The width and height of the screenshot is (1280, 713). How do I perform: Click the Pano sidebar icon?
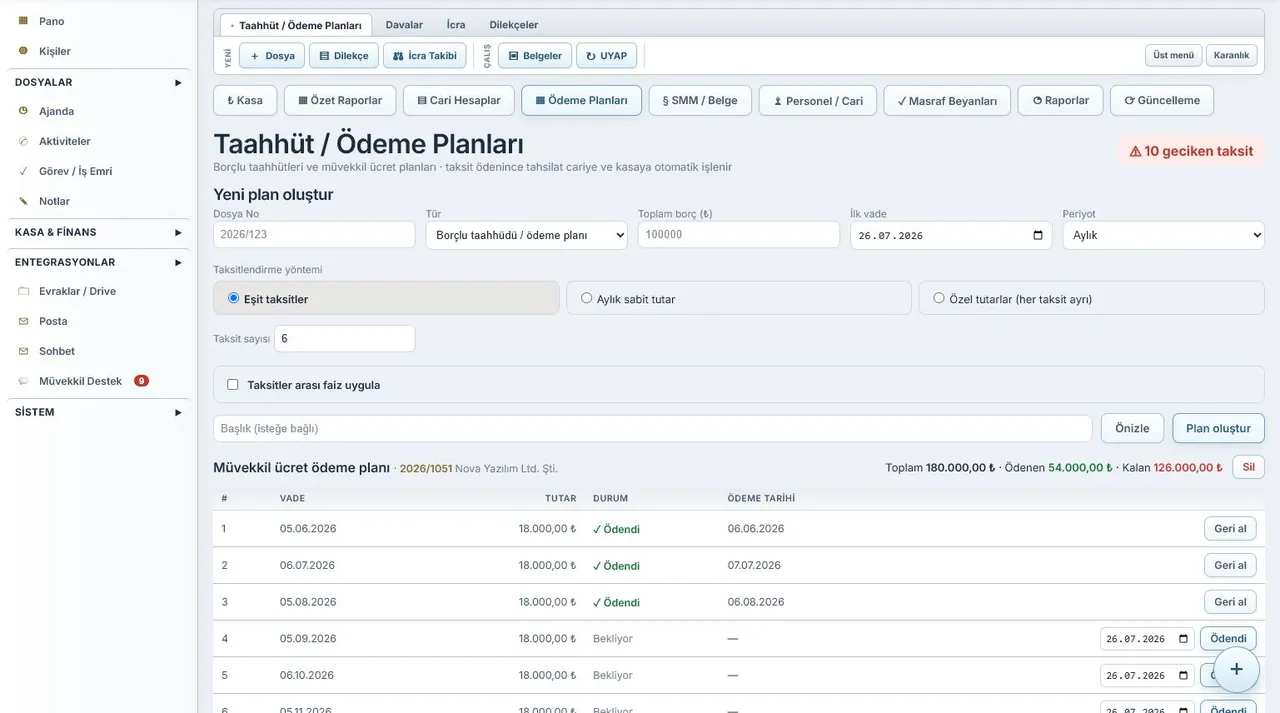click(x=23, y=21)
